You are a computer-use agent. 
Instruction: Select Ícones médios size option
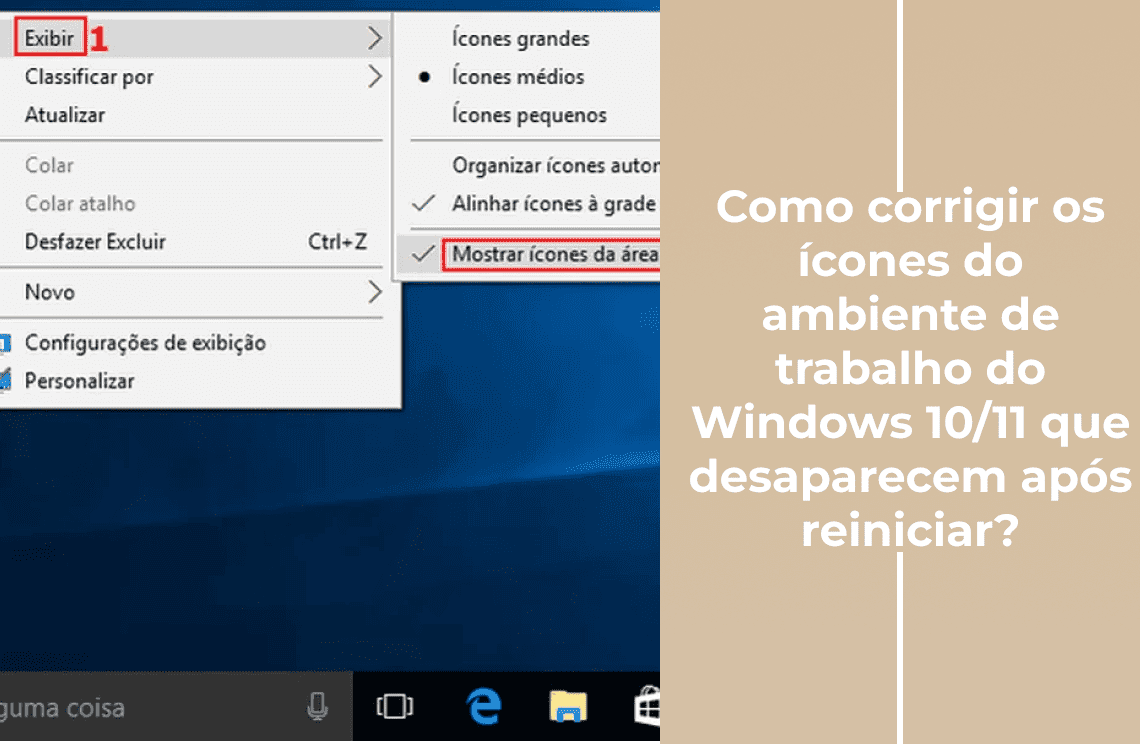coord(521,77)
